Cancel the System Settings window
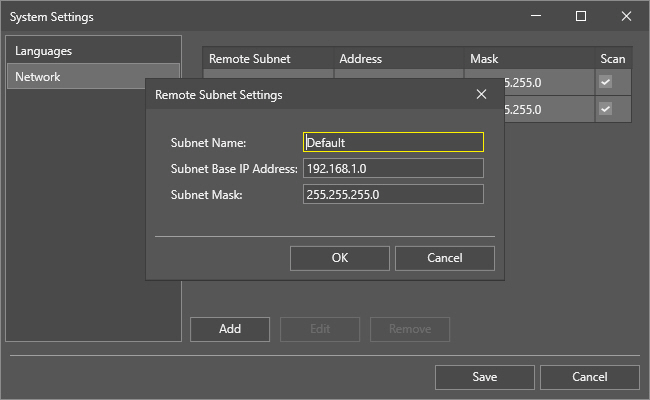 coord(589,377)
